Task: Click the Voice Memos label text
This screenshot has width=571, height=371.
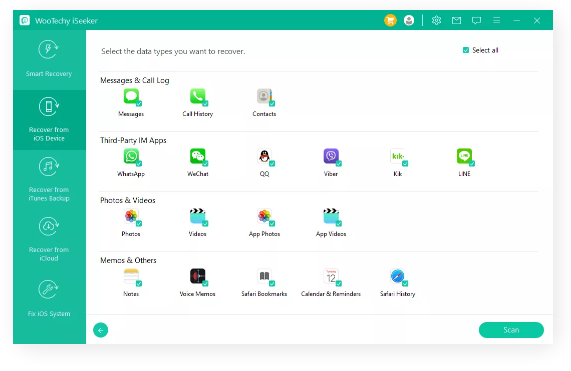Action: pyautogui.click(x=197, y=294)
